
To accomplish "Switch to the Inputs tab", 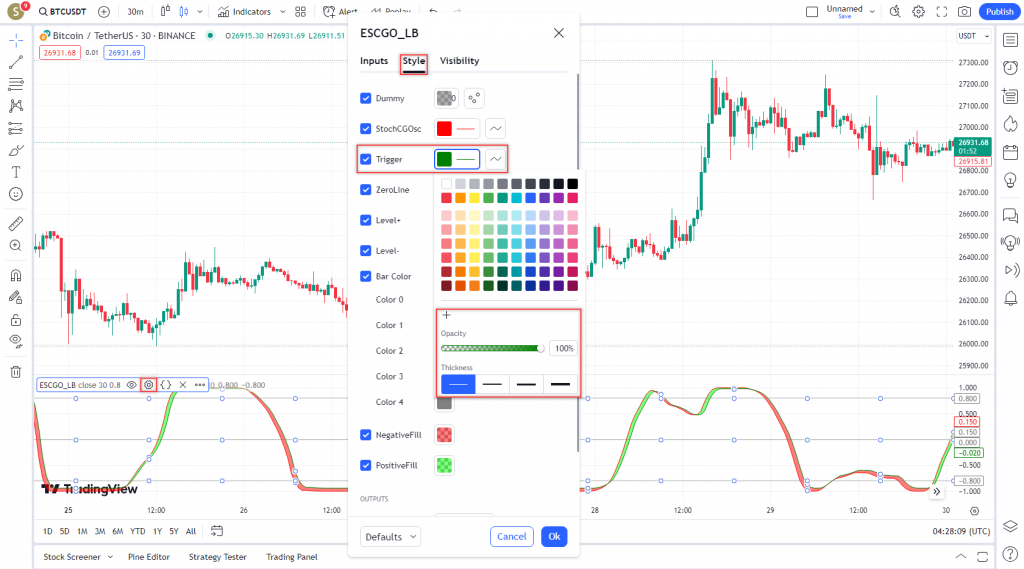I will 374,61.
